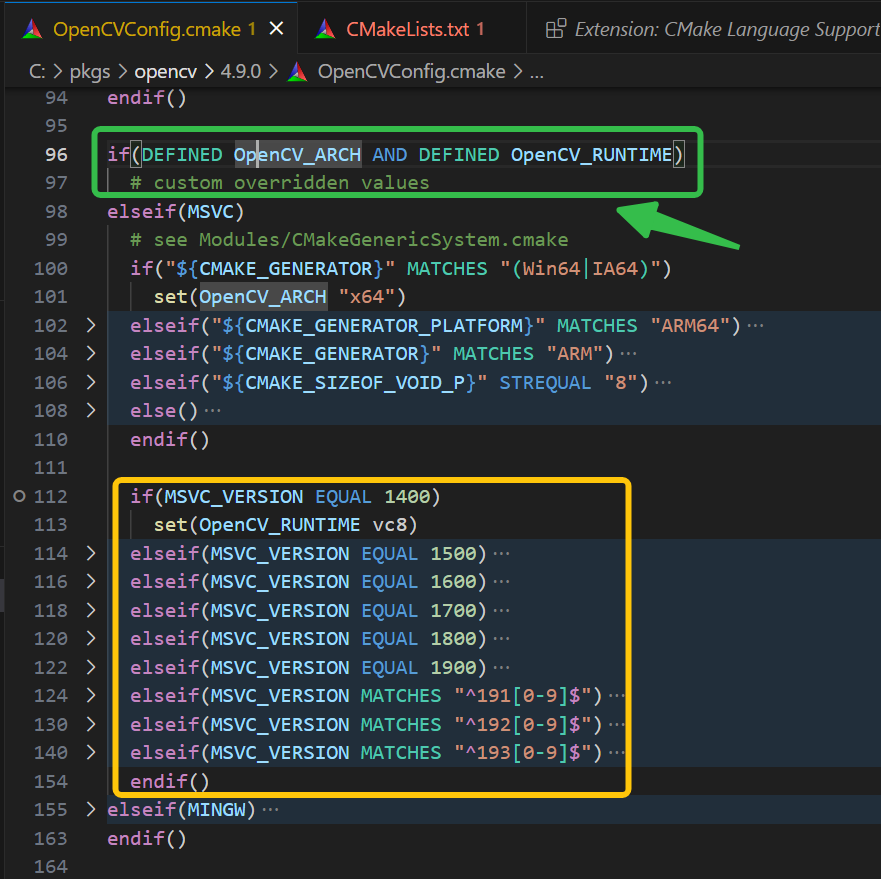Open the Extension: CMake Language Support tab
The height and width of the screenshot is (879, 881).
click(720, 28)
